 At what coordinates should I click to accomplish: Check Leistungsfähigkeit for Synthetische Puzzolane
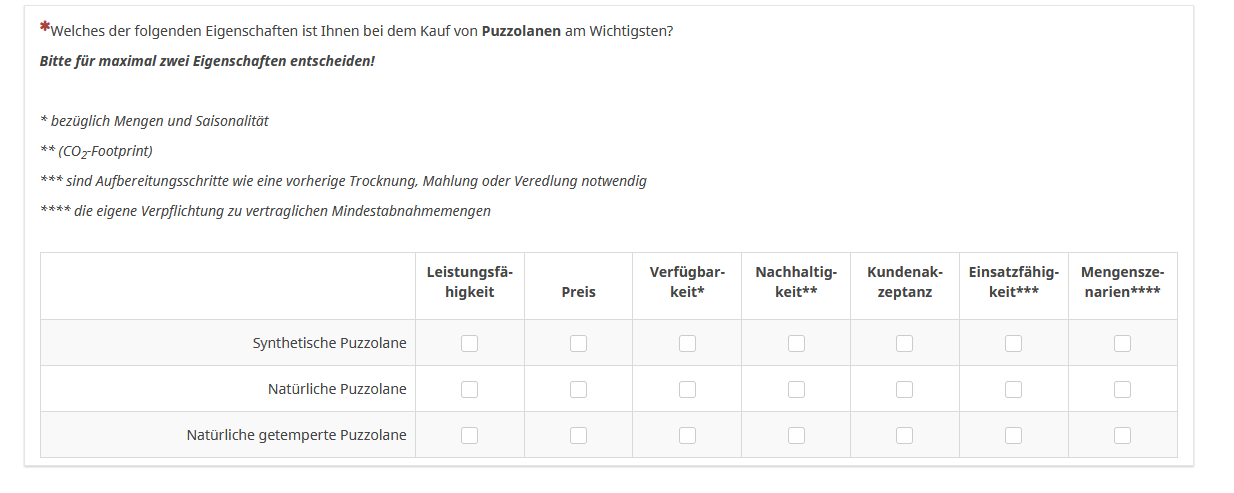[x=469, y=343]
